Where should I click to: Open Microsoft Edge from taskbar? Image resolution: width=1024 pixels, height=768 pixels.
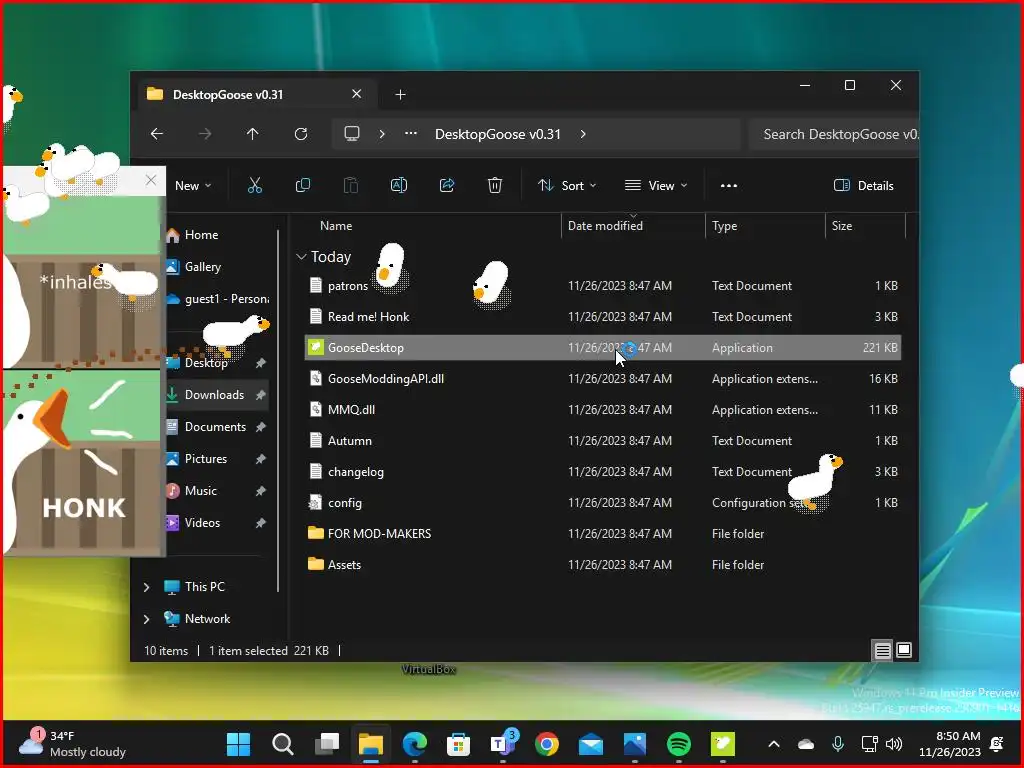click(415, 744)
